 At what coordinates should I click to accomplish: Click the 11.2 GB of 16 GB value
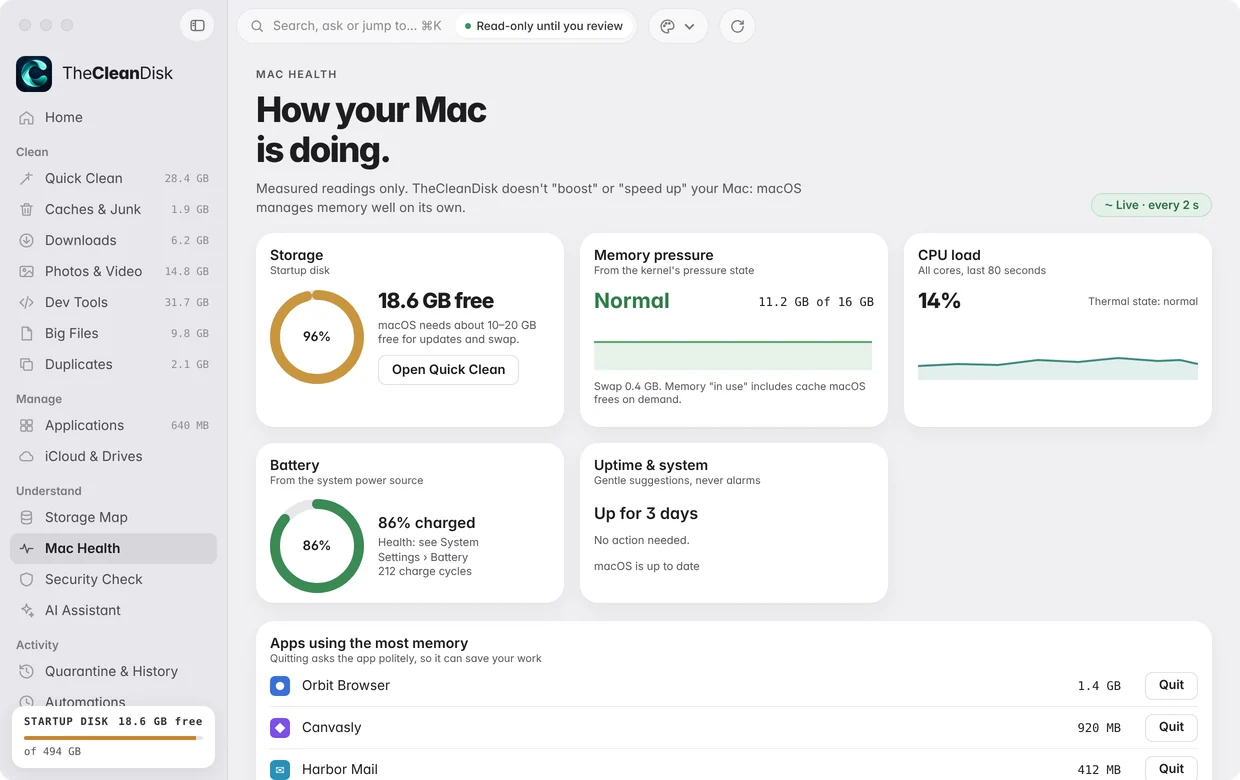[x=816, y=302]
